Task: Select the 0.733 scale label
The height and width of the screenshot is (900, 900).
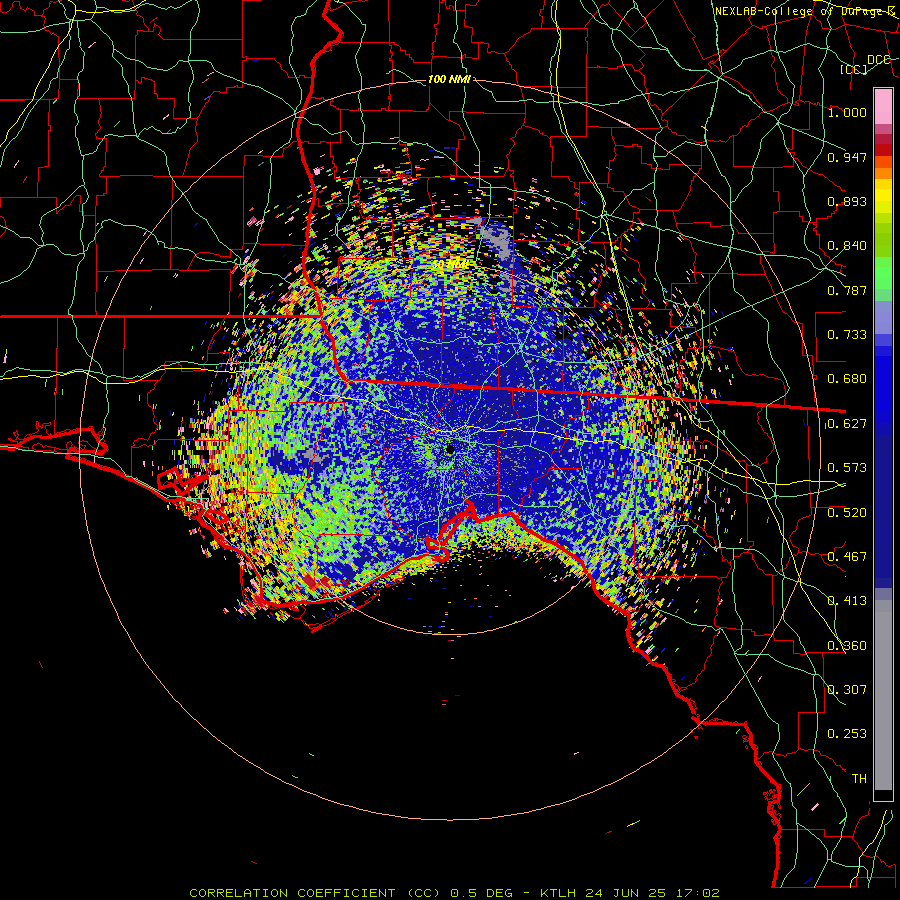Action: coord(847,335)
